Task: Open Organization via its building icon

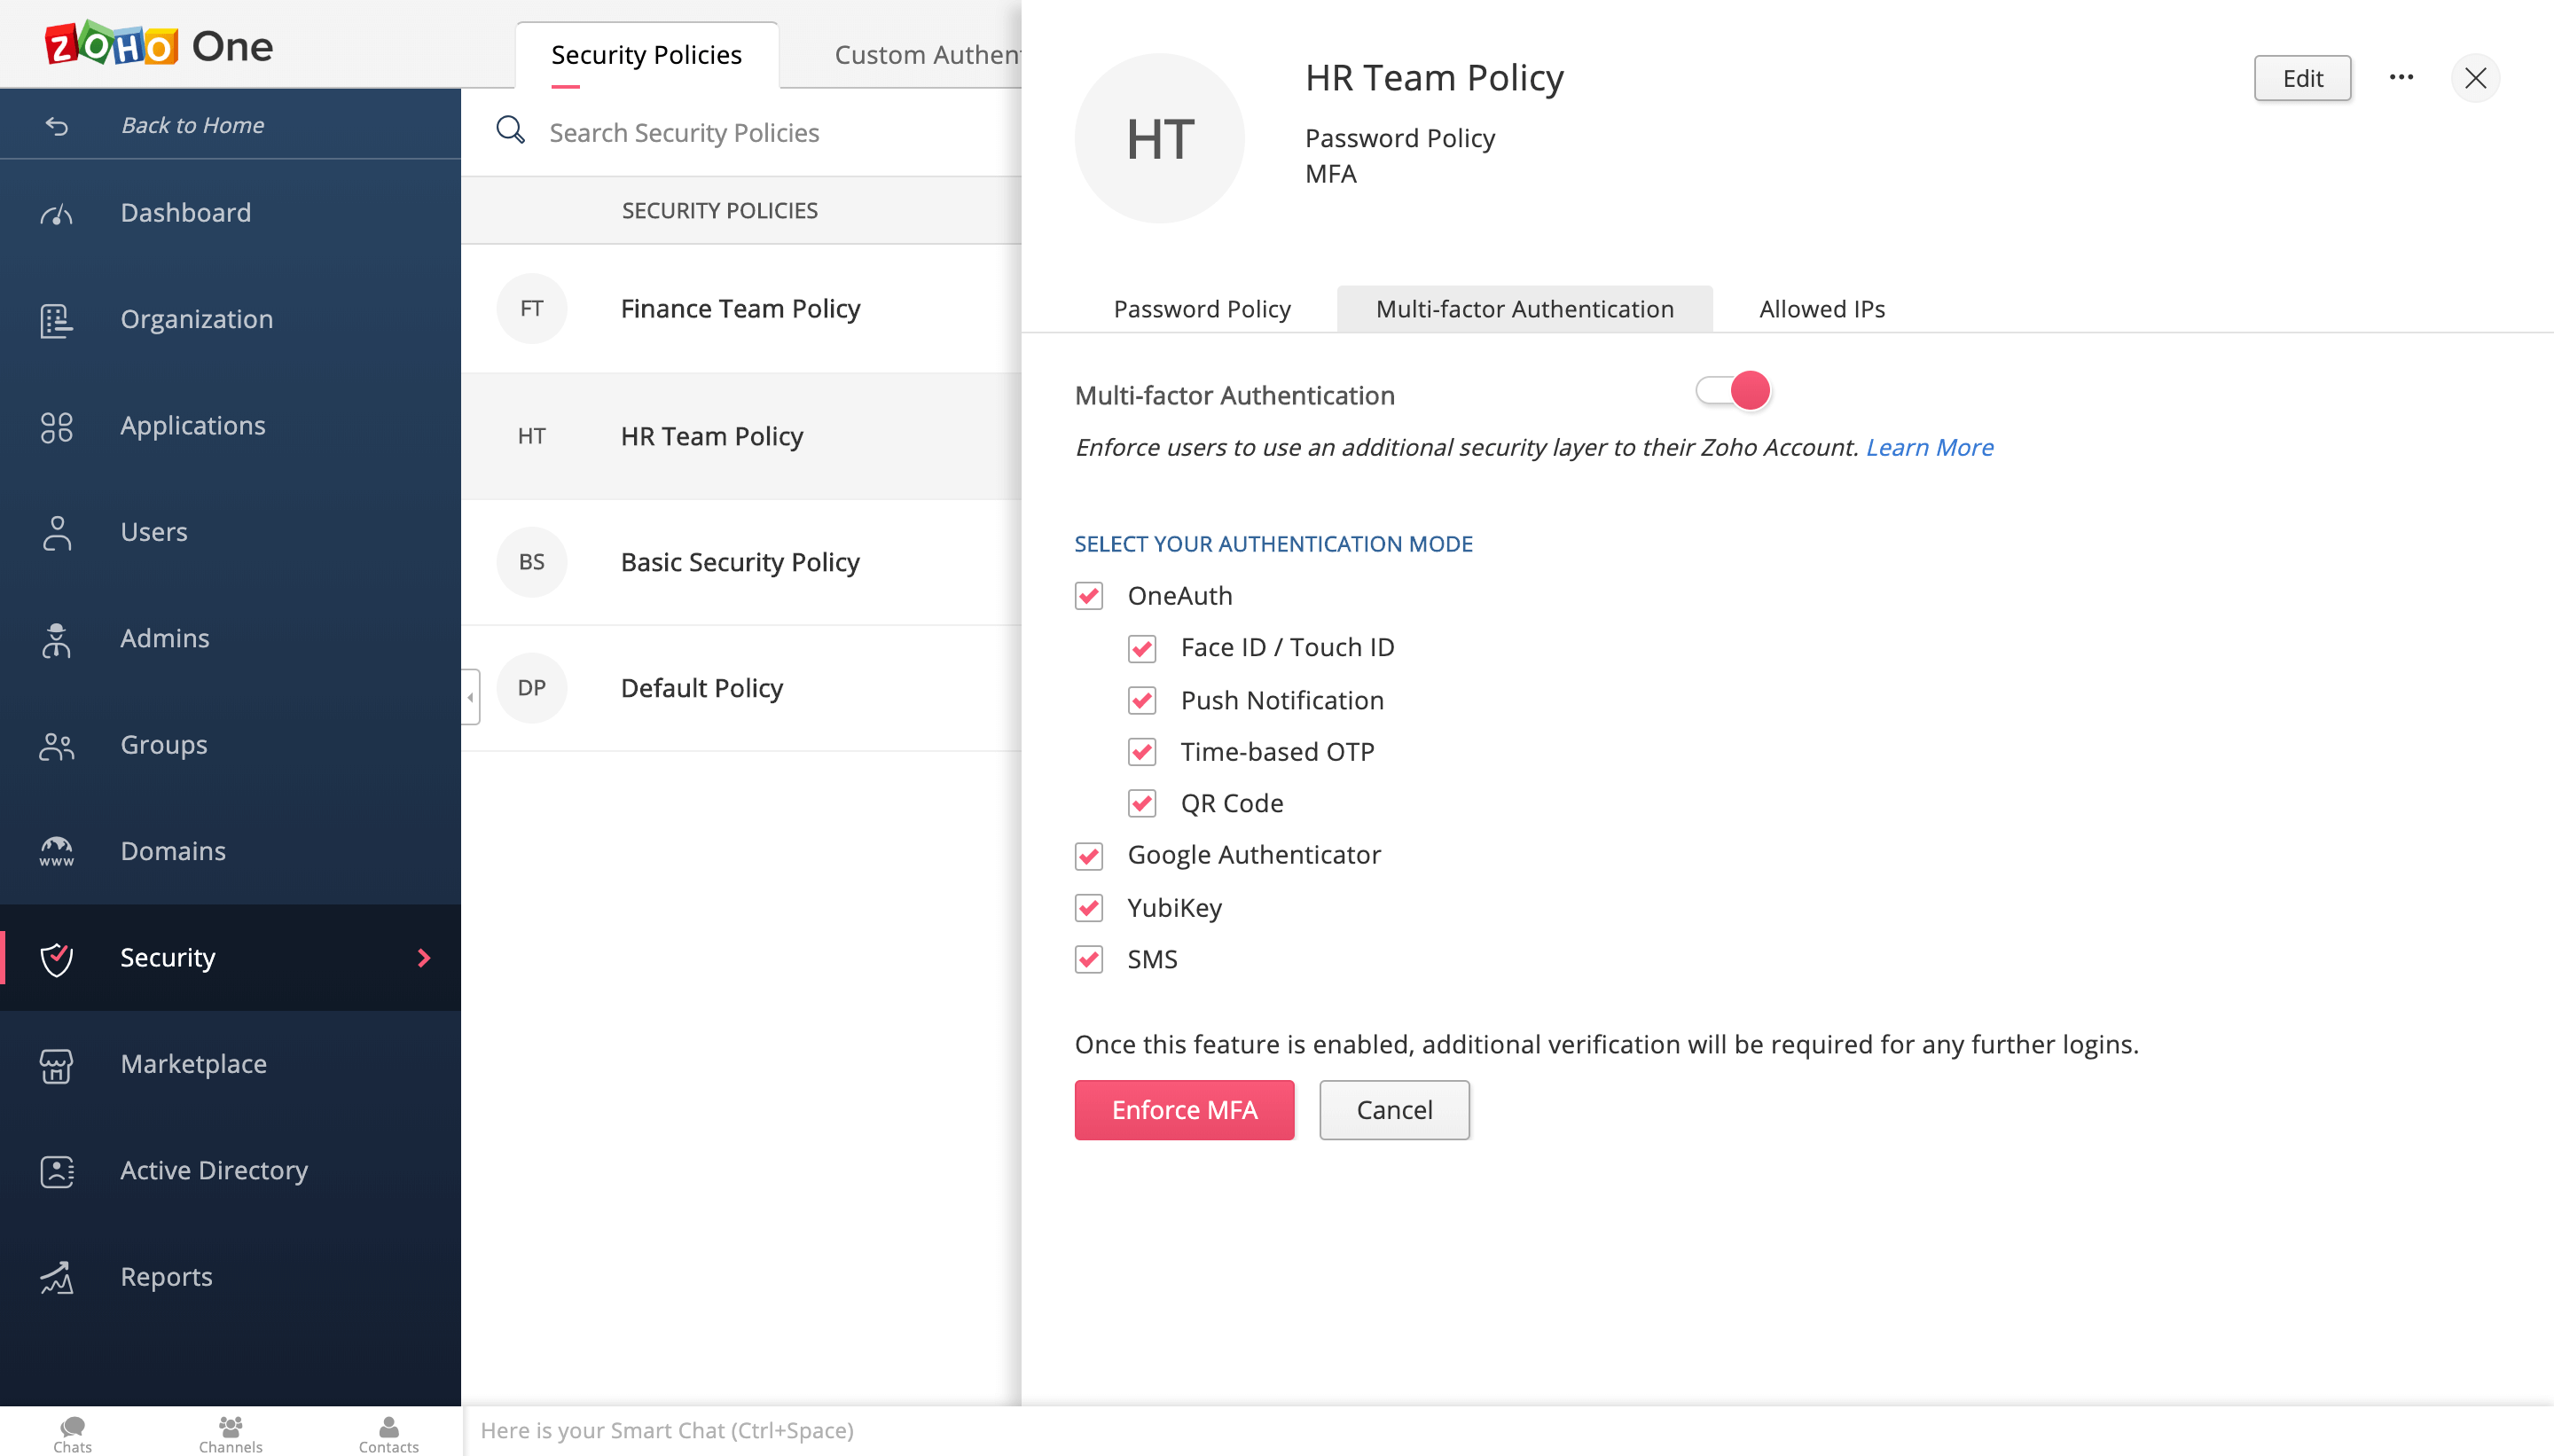Action: tap(56, 320)
